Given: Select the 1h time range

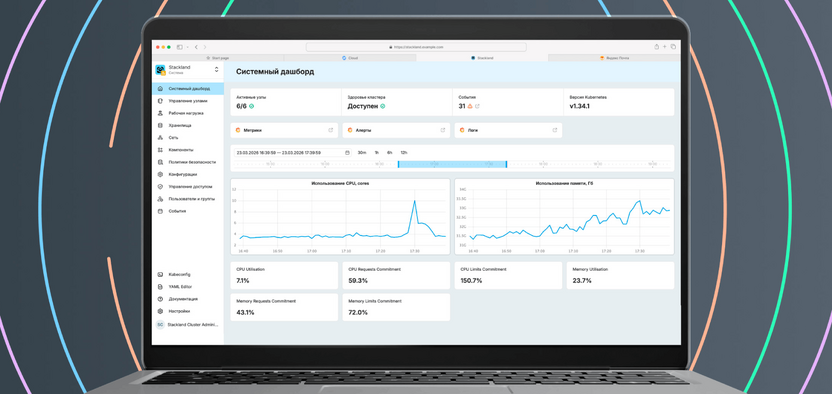Looking at the screenshot, I should click(376, 152).
